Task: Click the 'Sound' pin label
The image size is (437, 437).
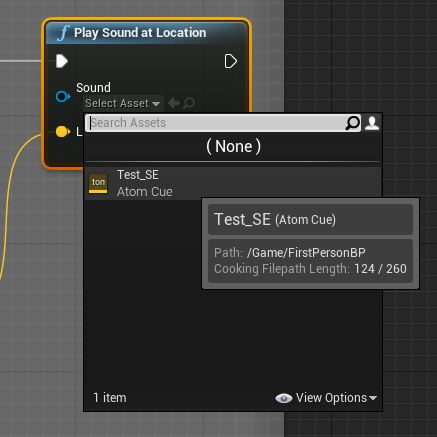Action: click(x=93, y=88)
